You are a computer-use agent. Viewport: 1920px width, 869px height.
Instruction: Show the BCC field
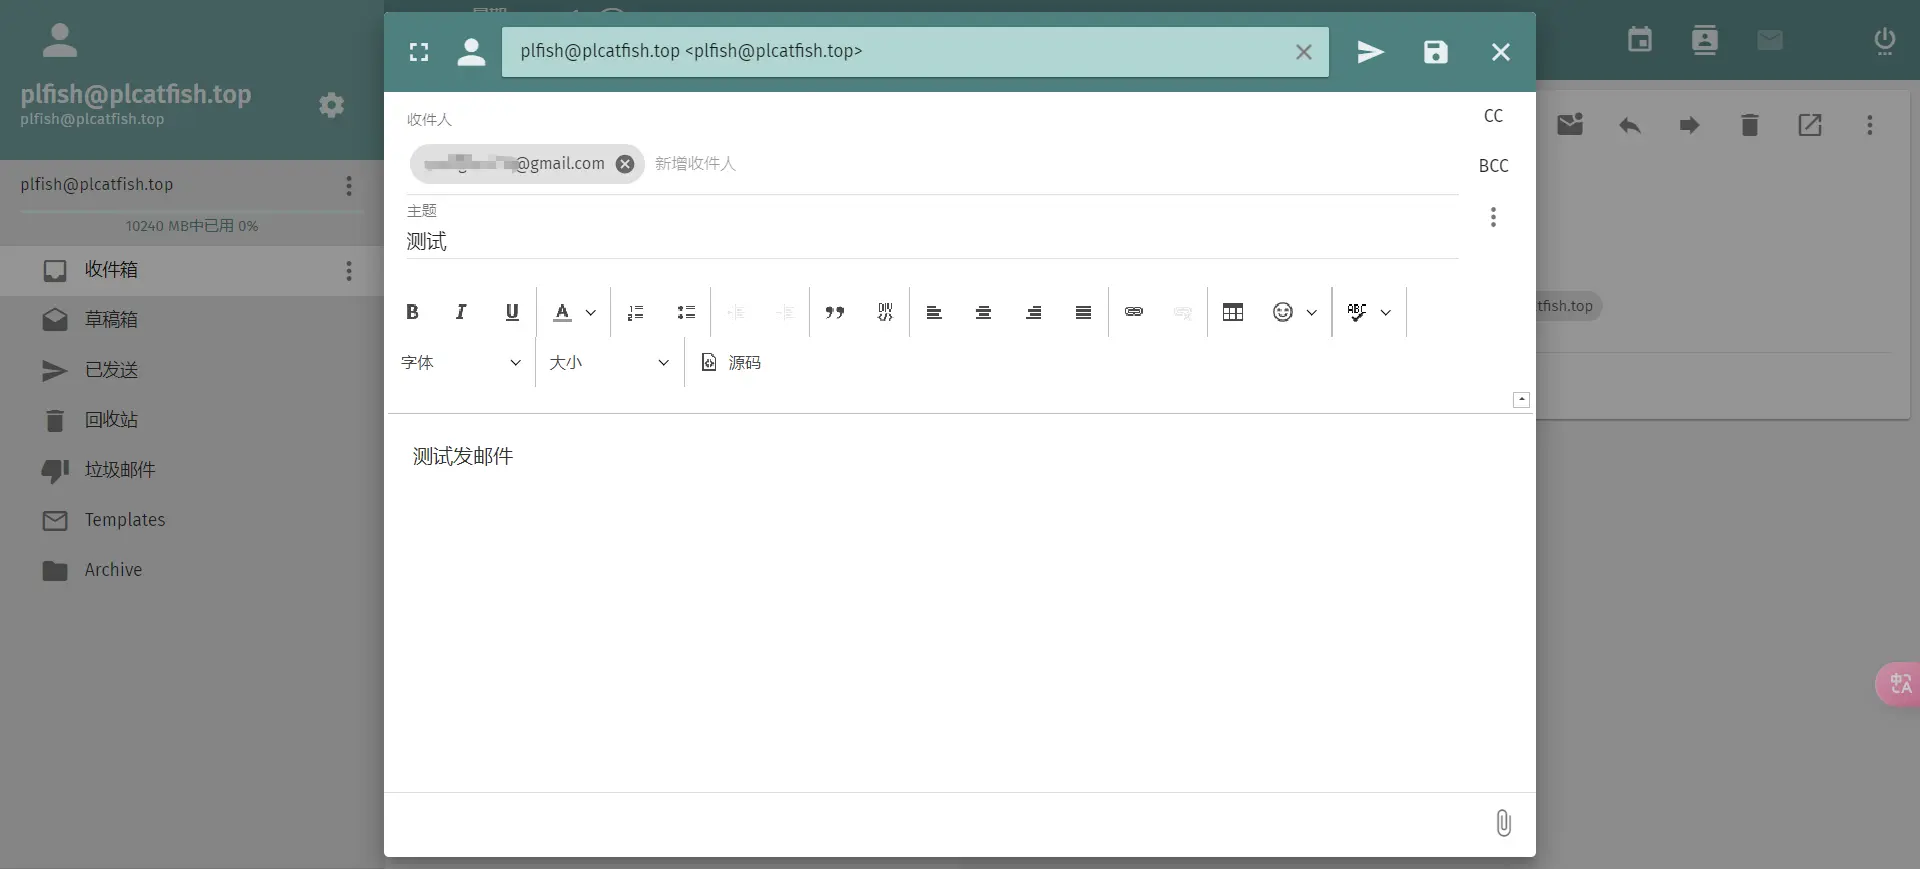(1493, 166)
